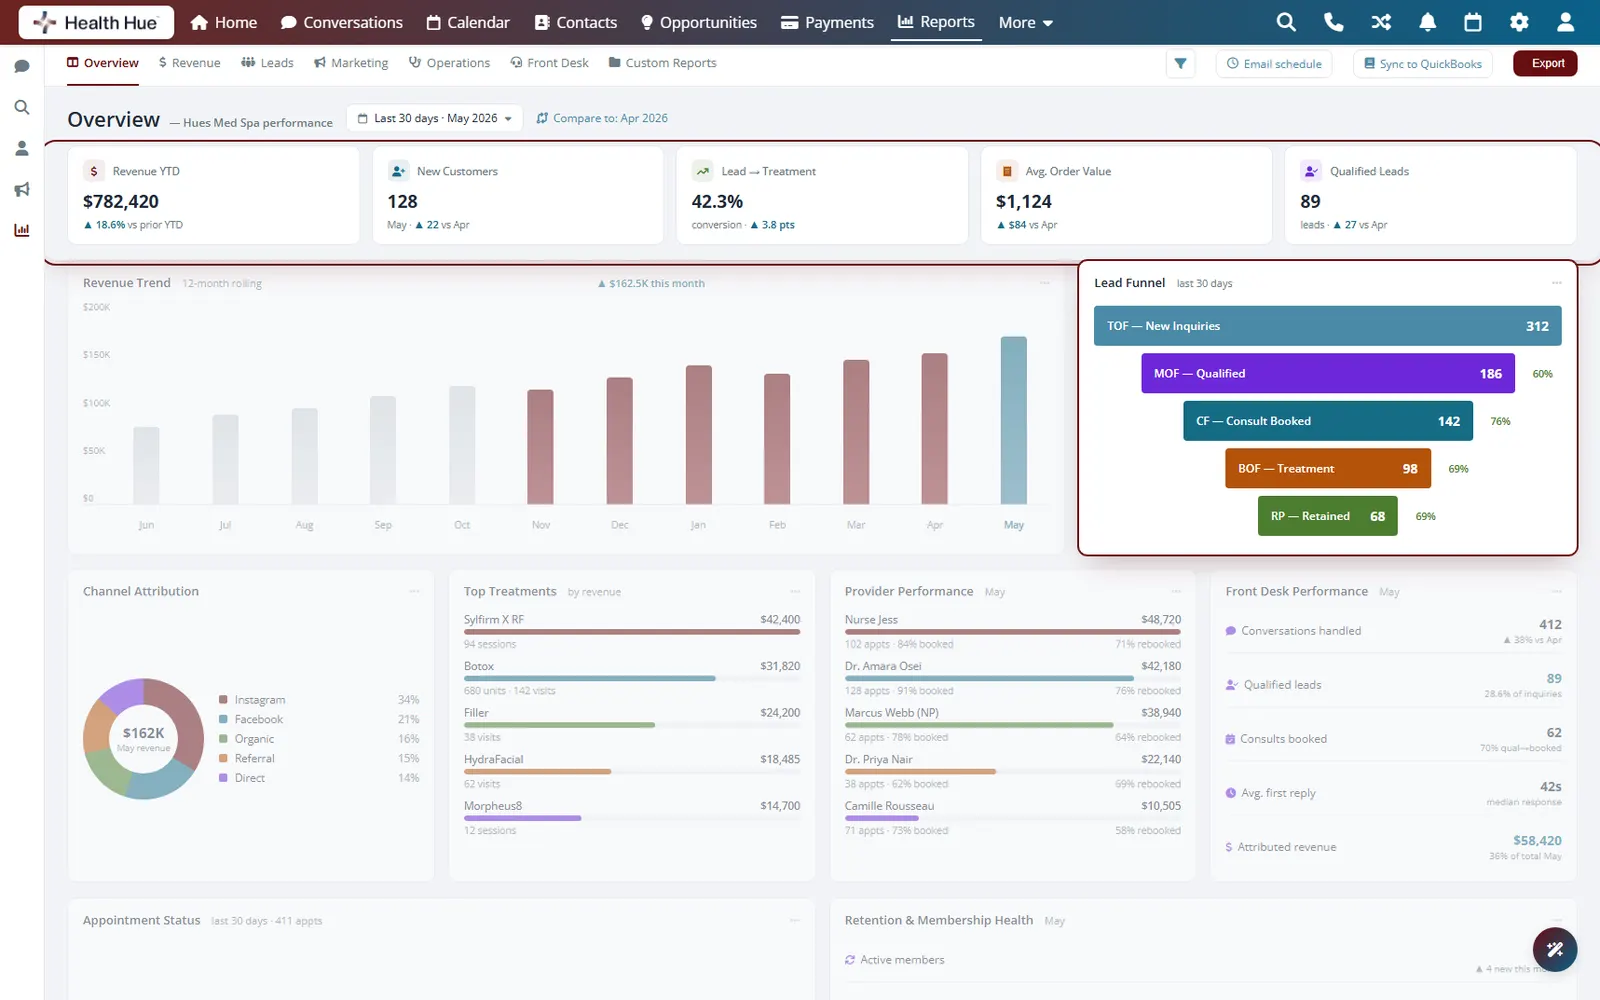The image size is (1600, 1000).
Task: Switch to the Leads tab
Action: tap(267, 63)
